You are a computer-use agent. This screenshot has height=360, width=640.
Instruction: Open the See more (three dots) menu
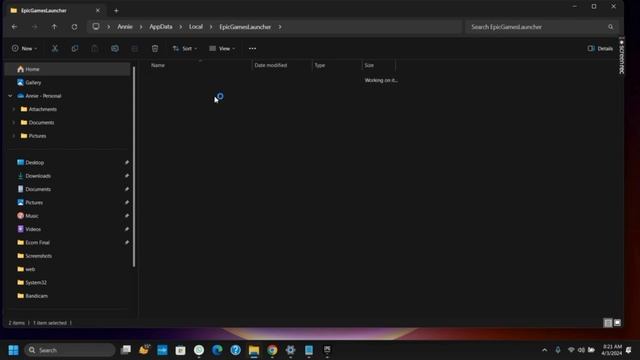252,49
